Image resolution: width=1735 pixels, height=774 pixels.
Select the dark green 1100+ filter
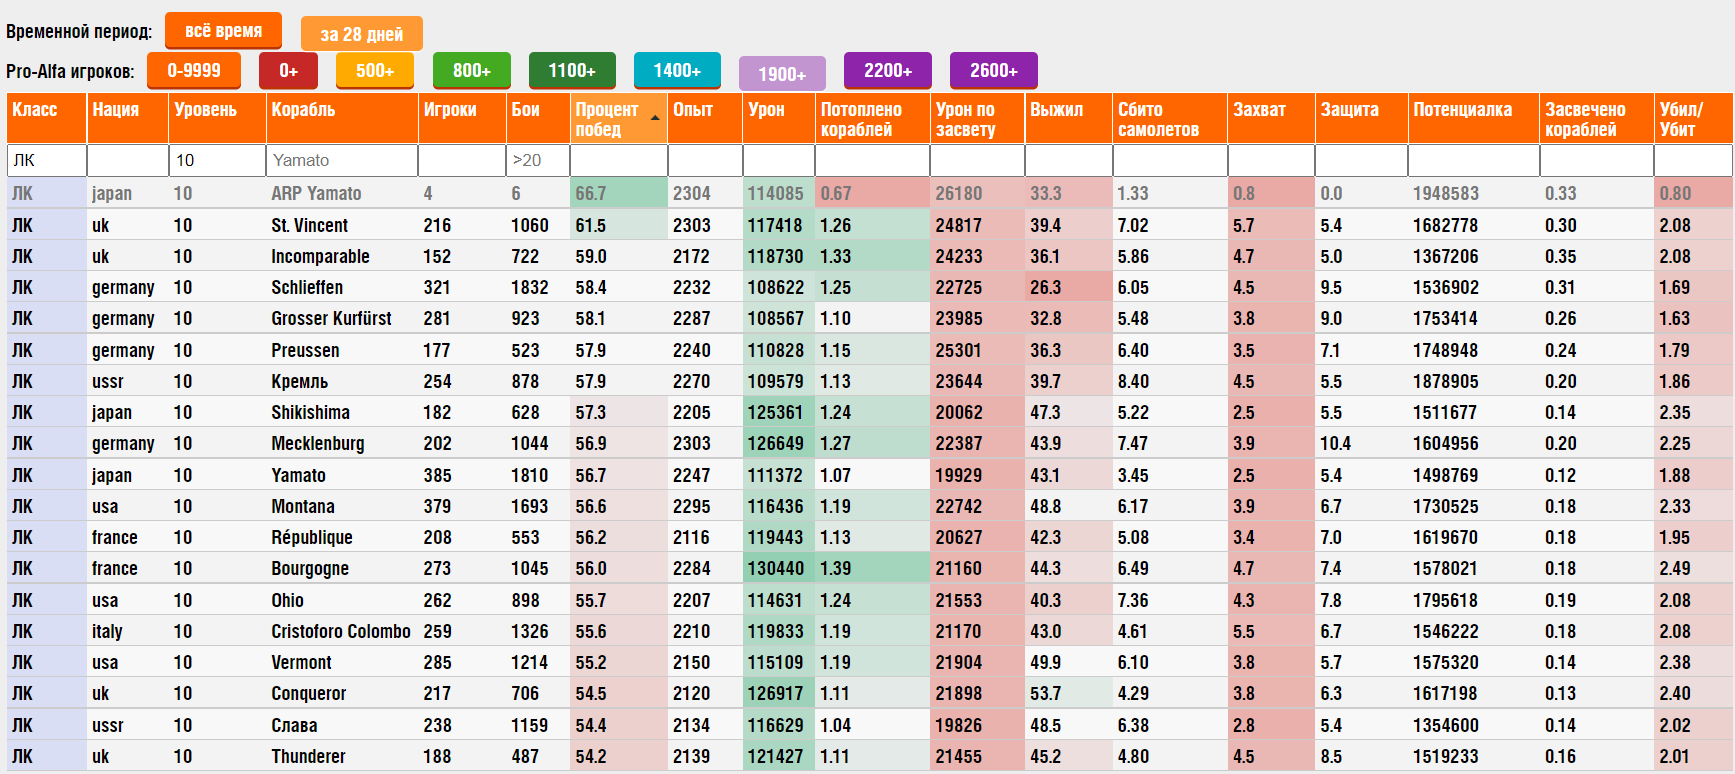571,71
